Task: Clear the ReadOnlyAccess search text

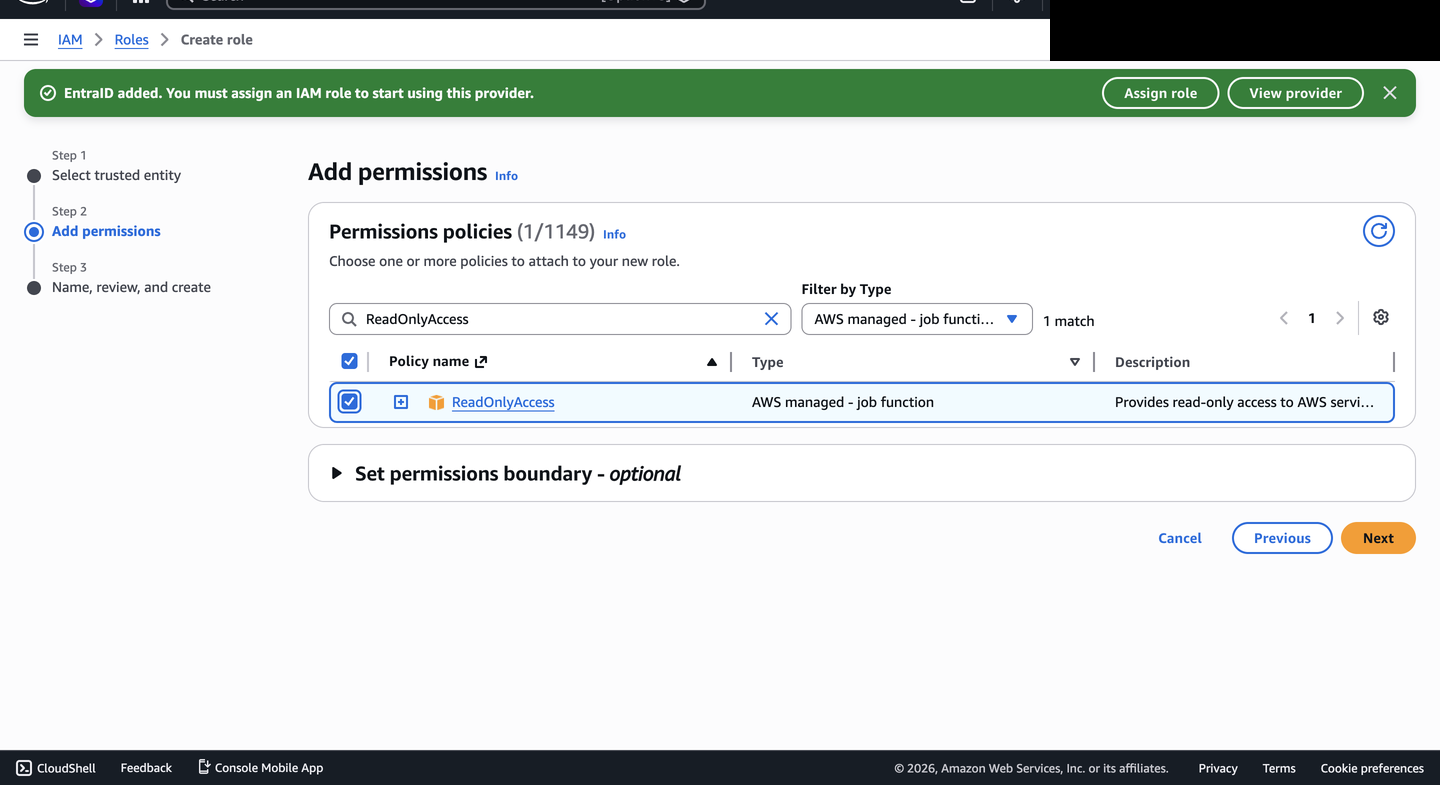Action: (771, 319)
